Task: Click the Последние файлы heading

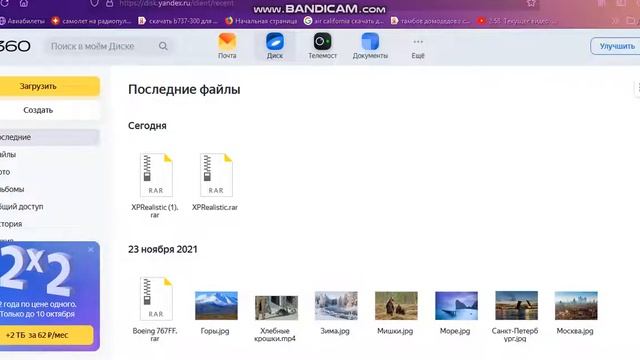Action: point(184,89)
